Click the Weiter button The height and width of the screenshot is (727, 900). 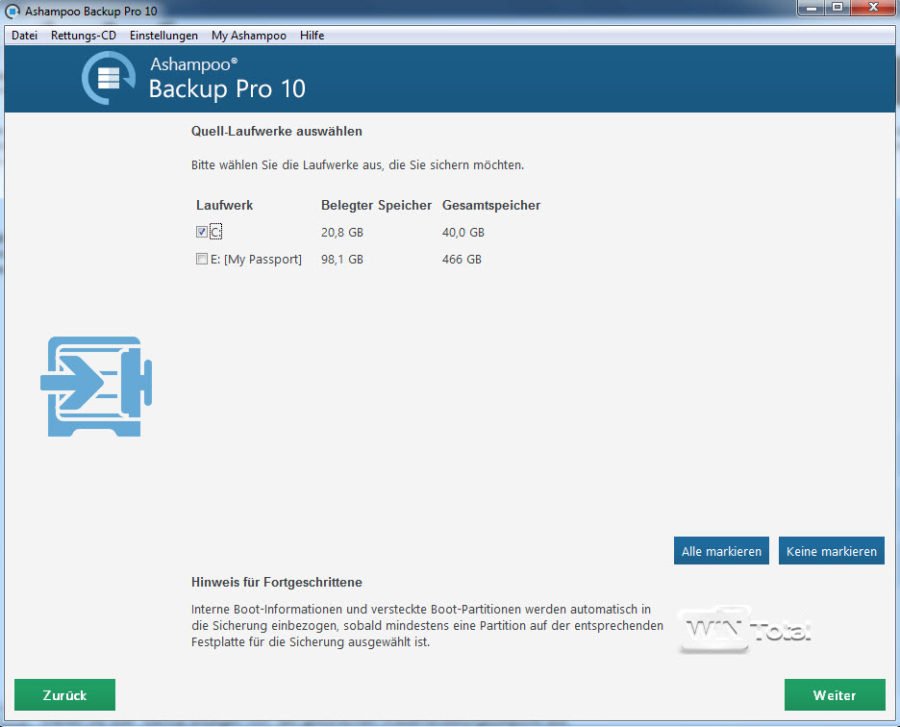(x=835, y=694)
